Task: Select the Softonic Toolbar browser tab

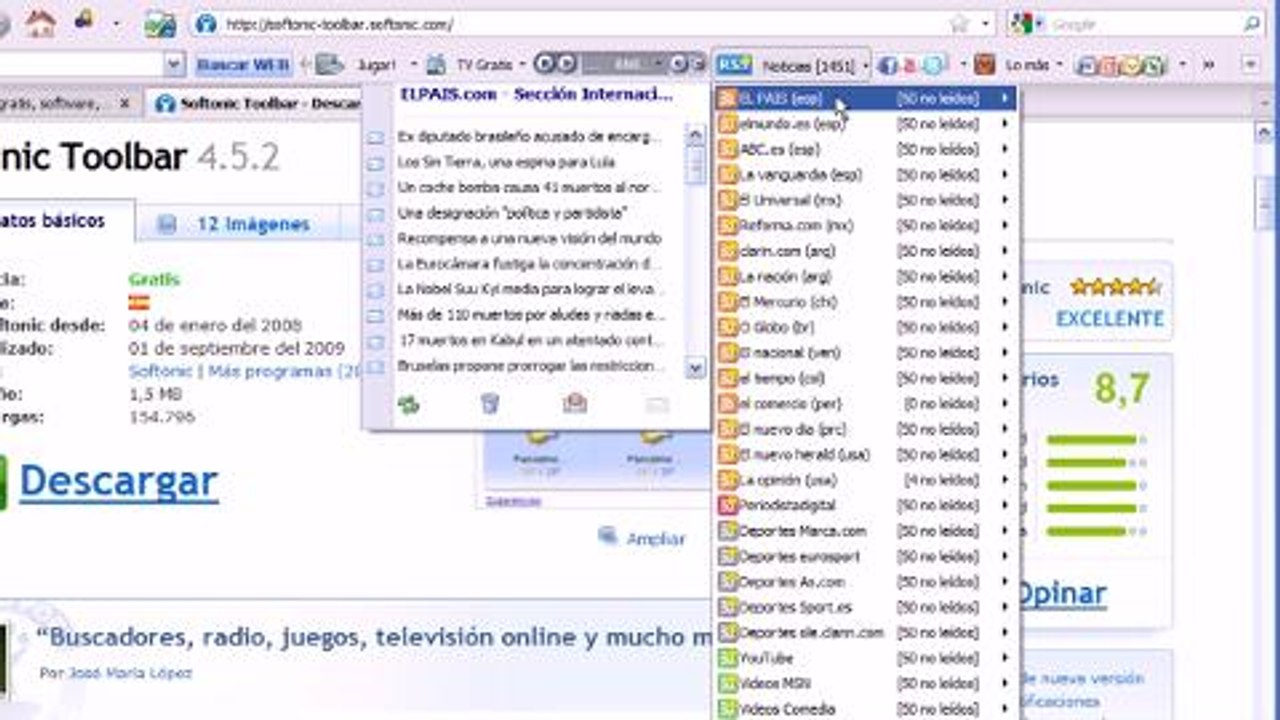Action: [255, 103]
